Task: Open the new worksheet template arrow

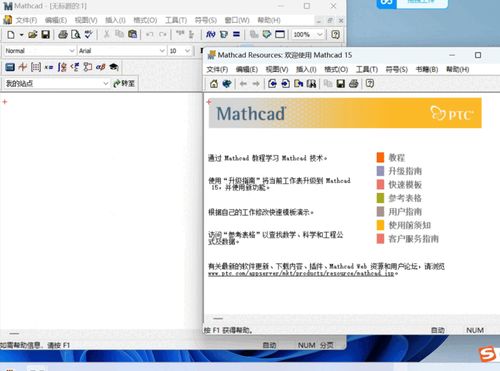Action: point(21,34)
